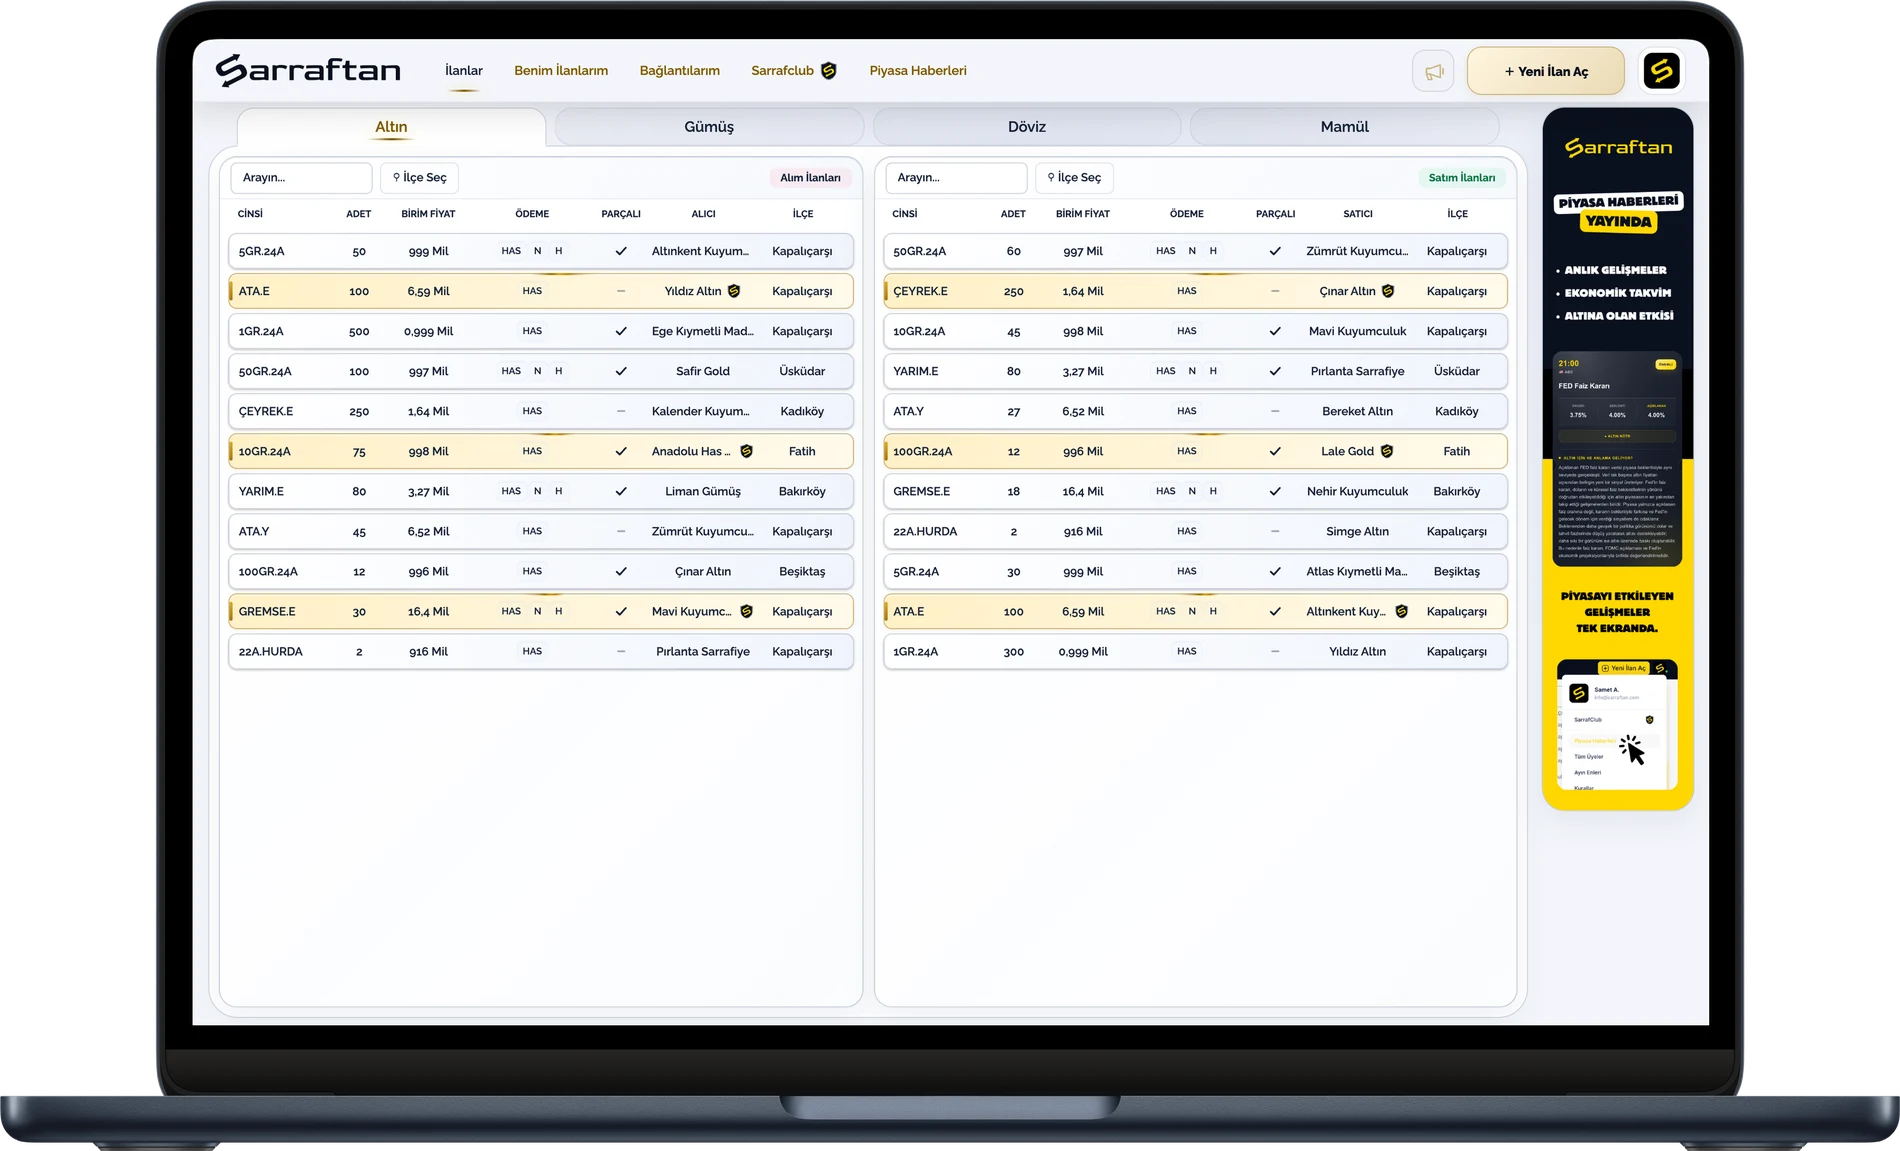Select the N payment tag in buy YARIM.E row
The image size is (1900, 1151).
click(x=538, y=491)
